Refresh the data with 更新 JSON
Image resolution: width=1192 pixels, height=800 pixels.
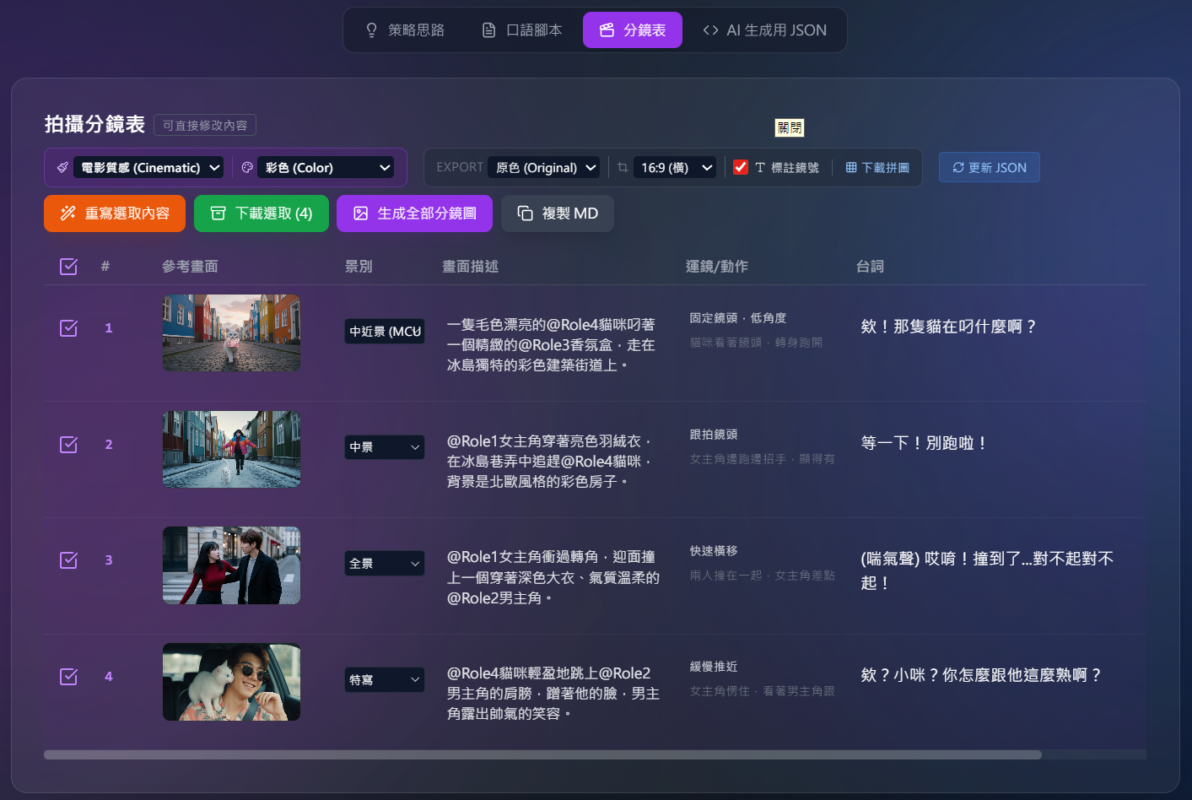click(988, 167)
